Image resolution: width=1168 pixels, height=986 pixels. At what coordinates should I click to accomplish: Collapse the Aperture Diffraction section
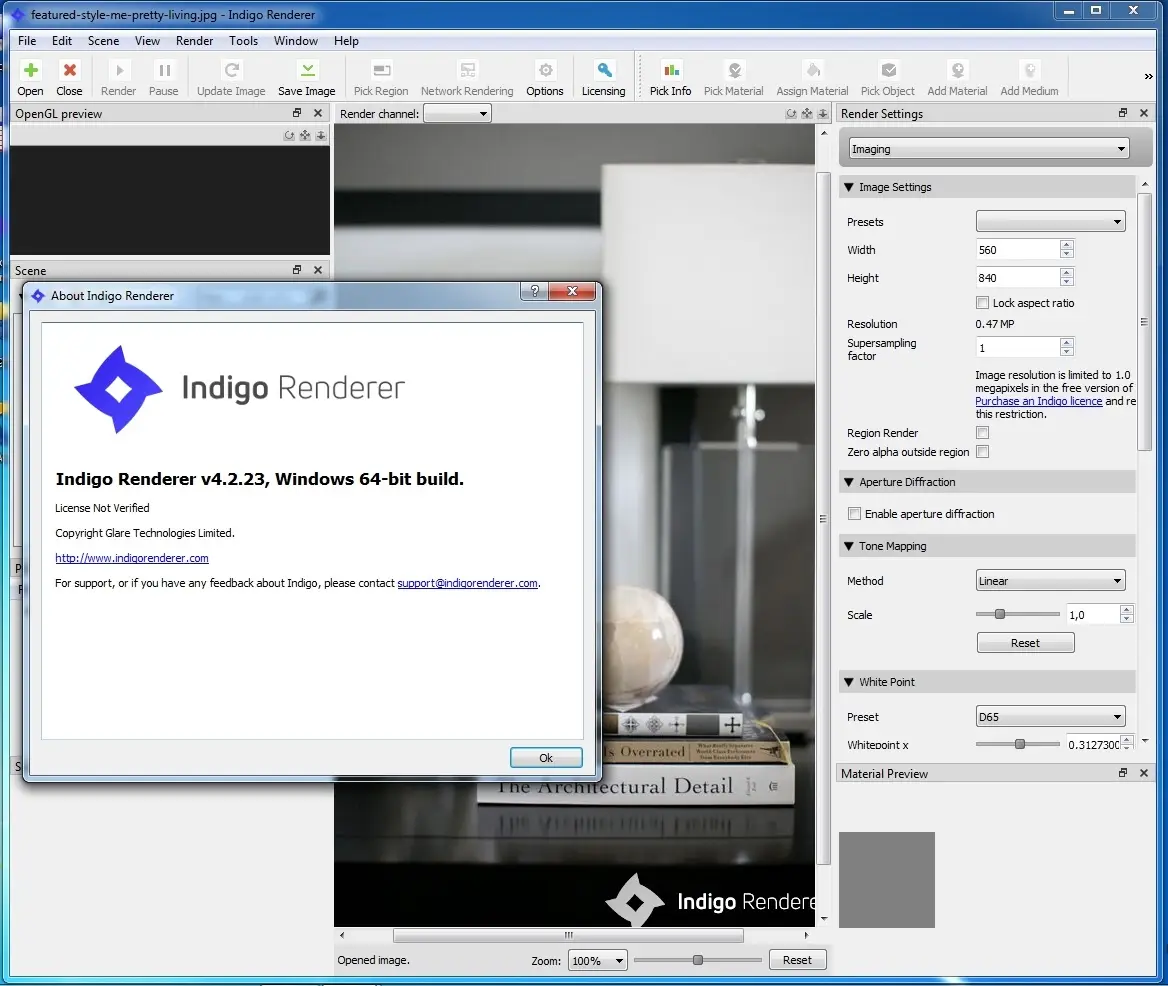(848, 482)
